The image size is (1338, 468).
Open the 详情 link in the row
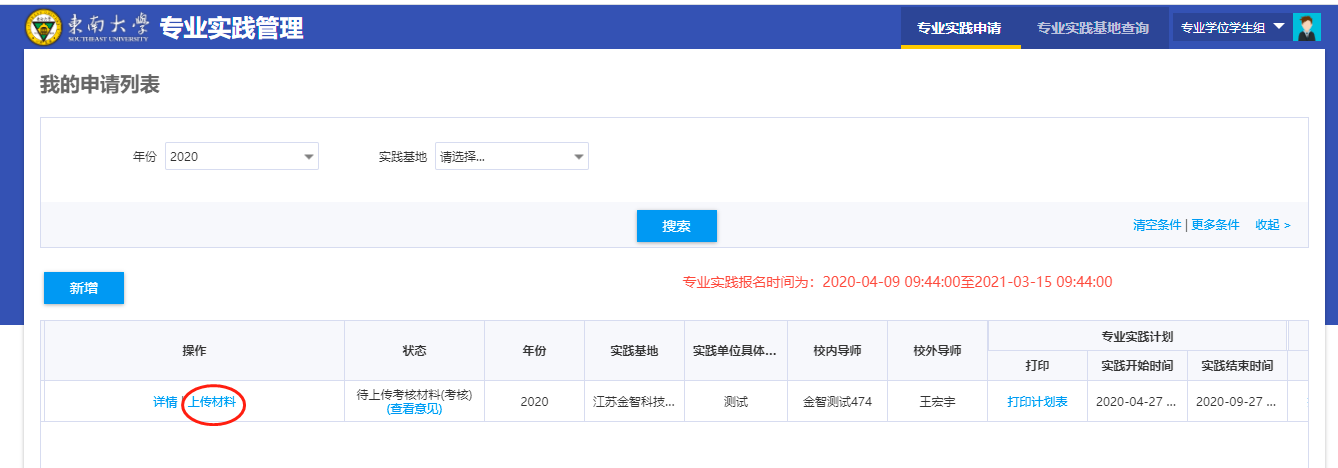(x=165, y=402)
